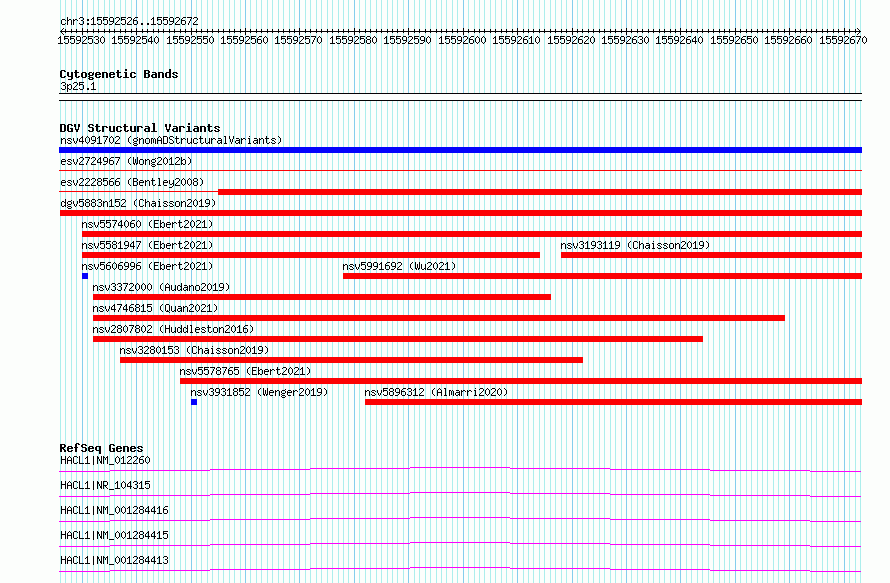This screenshot has width=890, height=583.
Task: Open variant nsv3372000 (Audano2019)
Action: pos(161,287)
